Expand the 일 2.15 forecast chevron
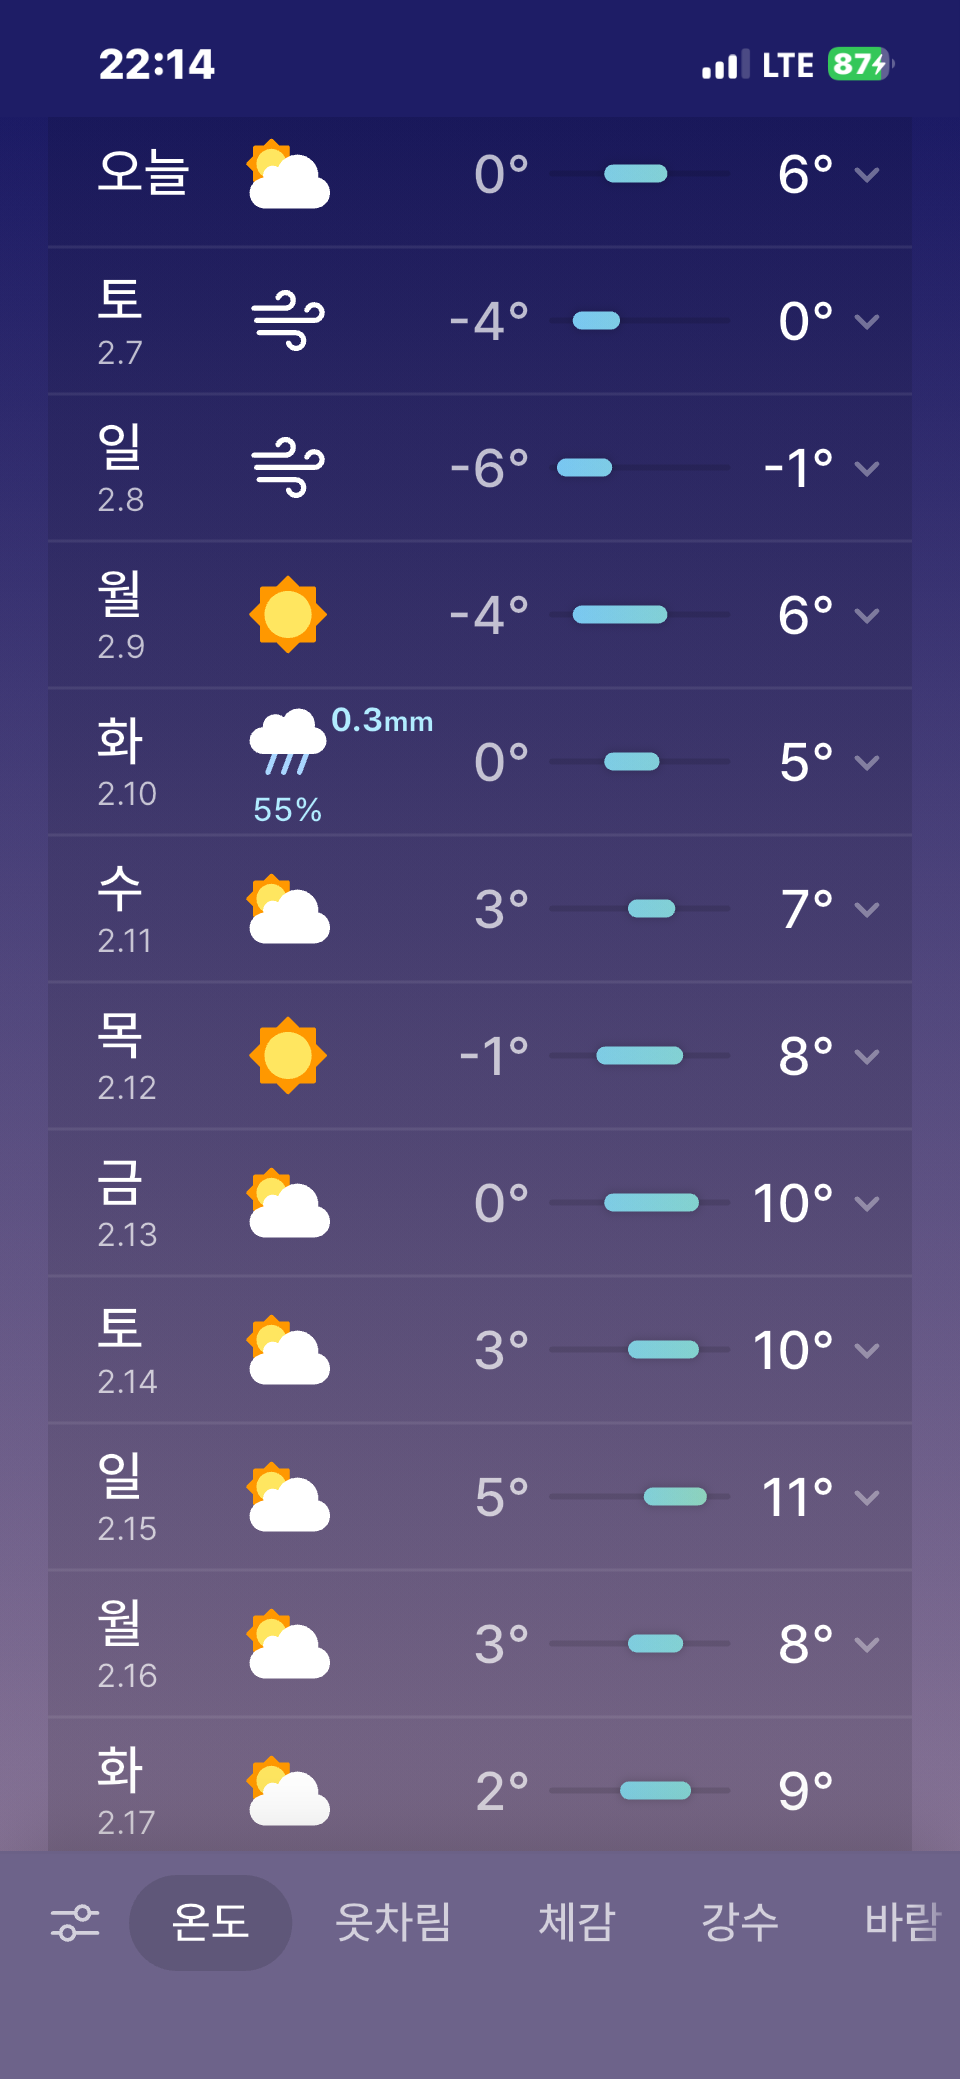Viewport: 960px width, 2079px height. pyautogui.click(x=867, y=1497)
